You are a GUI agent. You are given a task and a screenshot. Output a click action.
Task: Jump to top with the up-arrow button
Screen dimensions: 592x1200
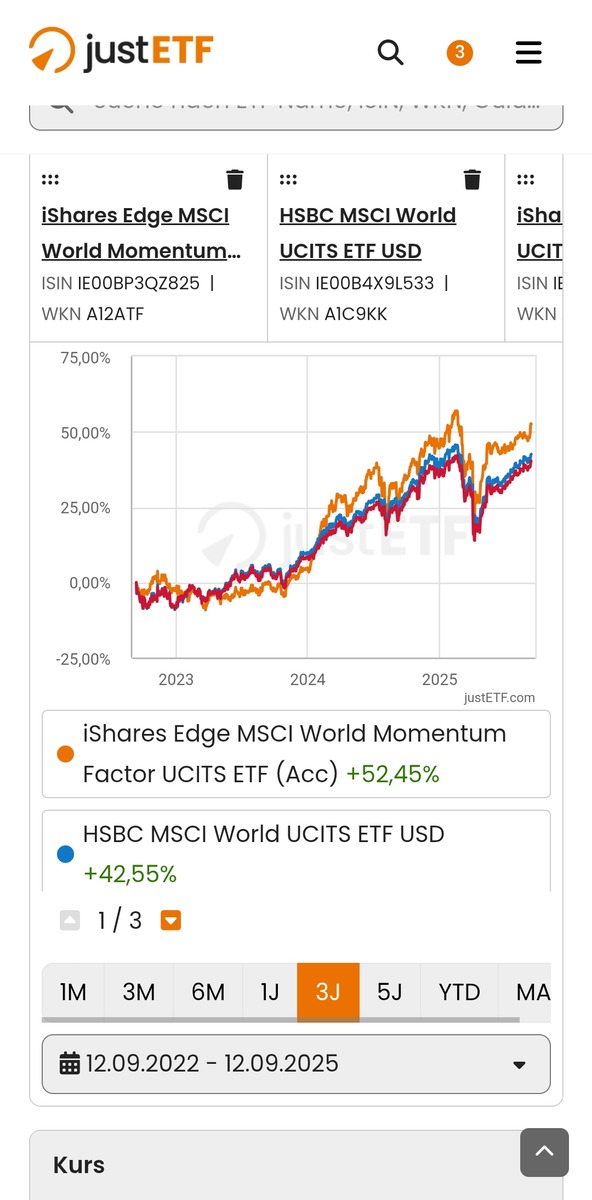[x=544, y=1152]
